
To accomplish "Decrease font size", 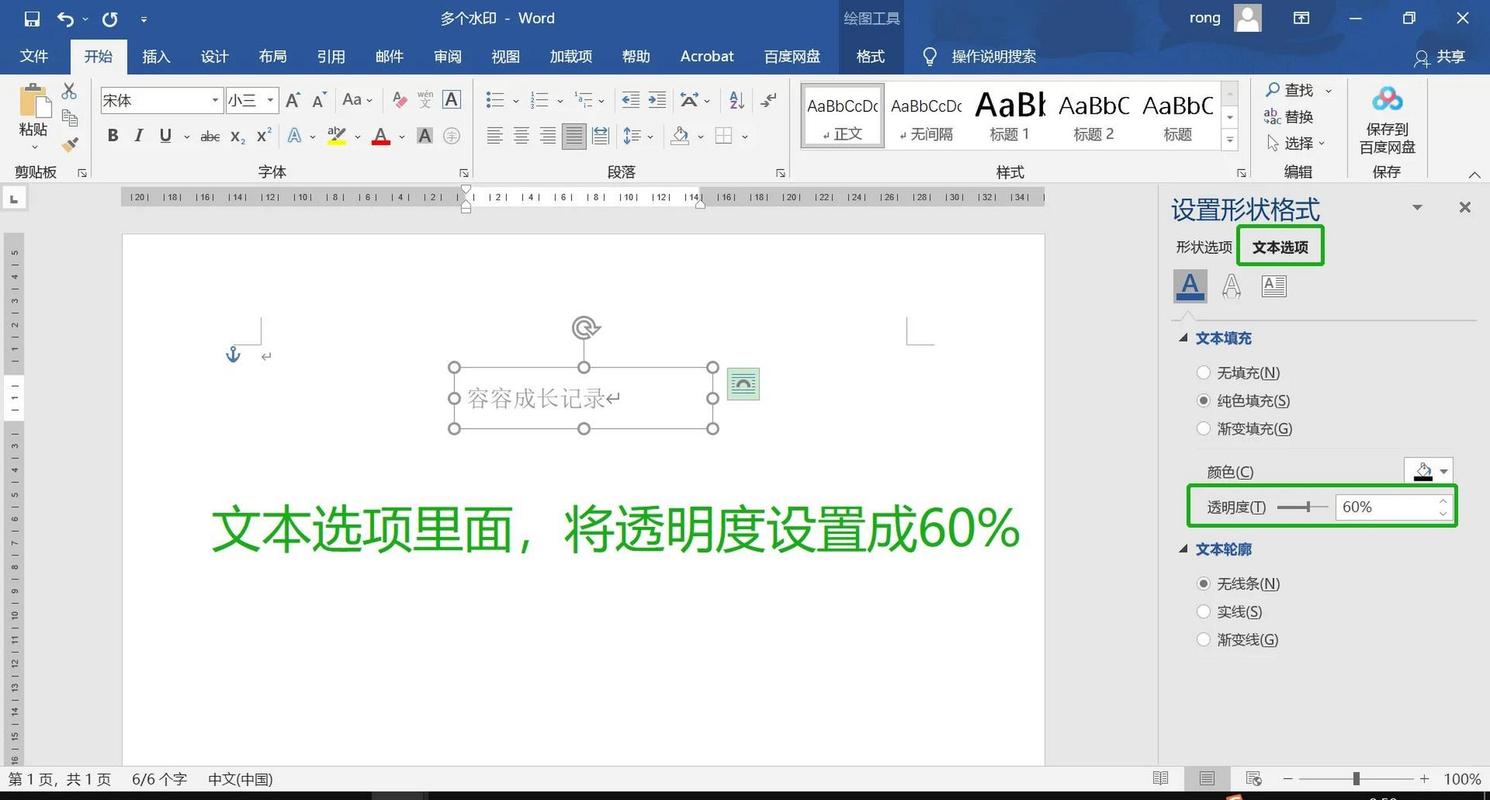I will click(319, 100).
